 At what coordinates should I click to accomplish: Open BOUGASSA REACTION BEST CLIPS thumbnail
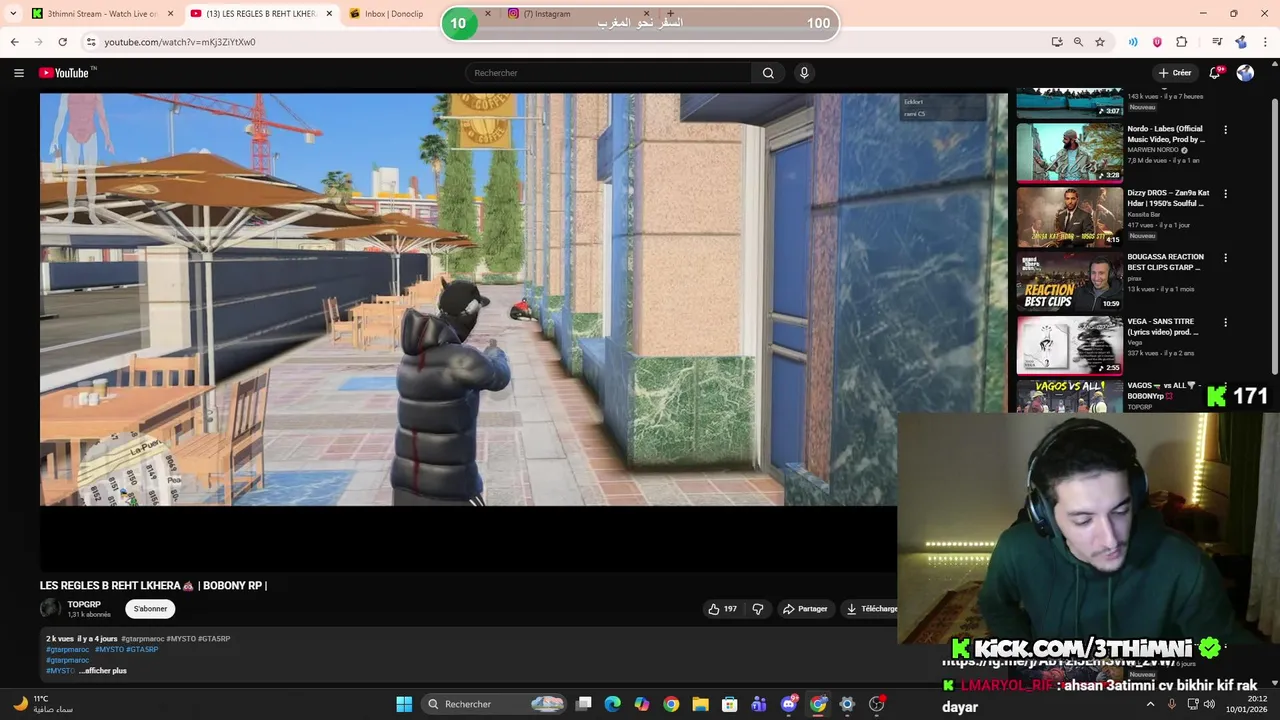[x=1070, y=281]
